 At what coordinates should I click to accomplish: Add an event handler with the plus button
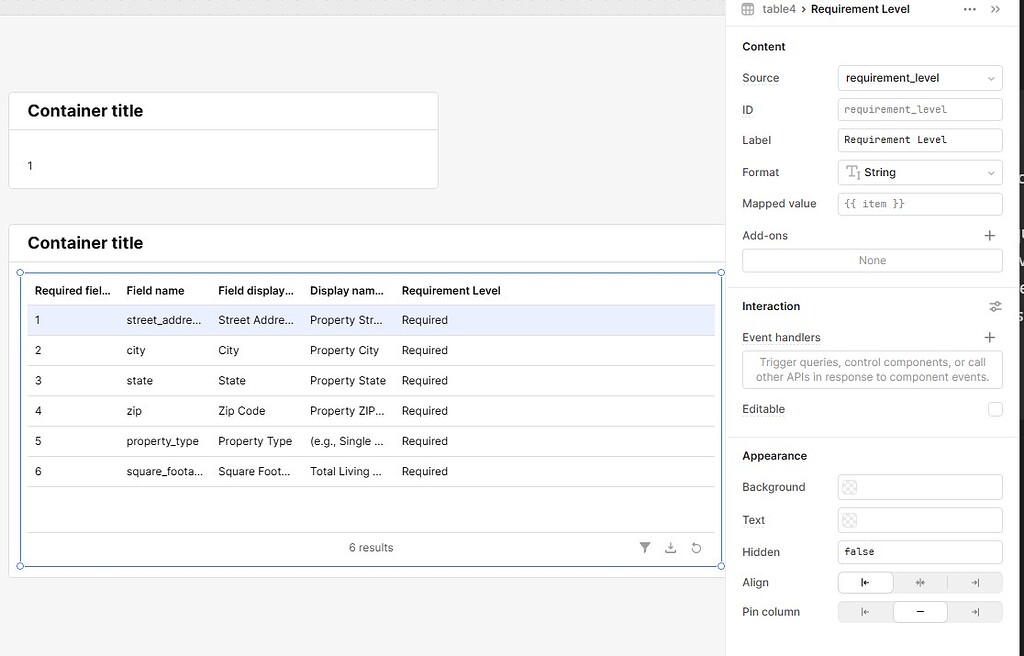coord(990,337)
